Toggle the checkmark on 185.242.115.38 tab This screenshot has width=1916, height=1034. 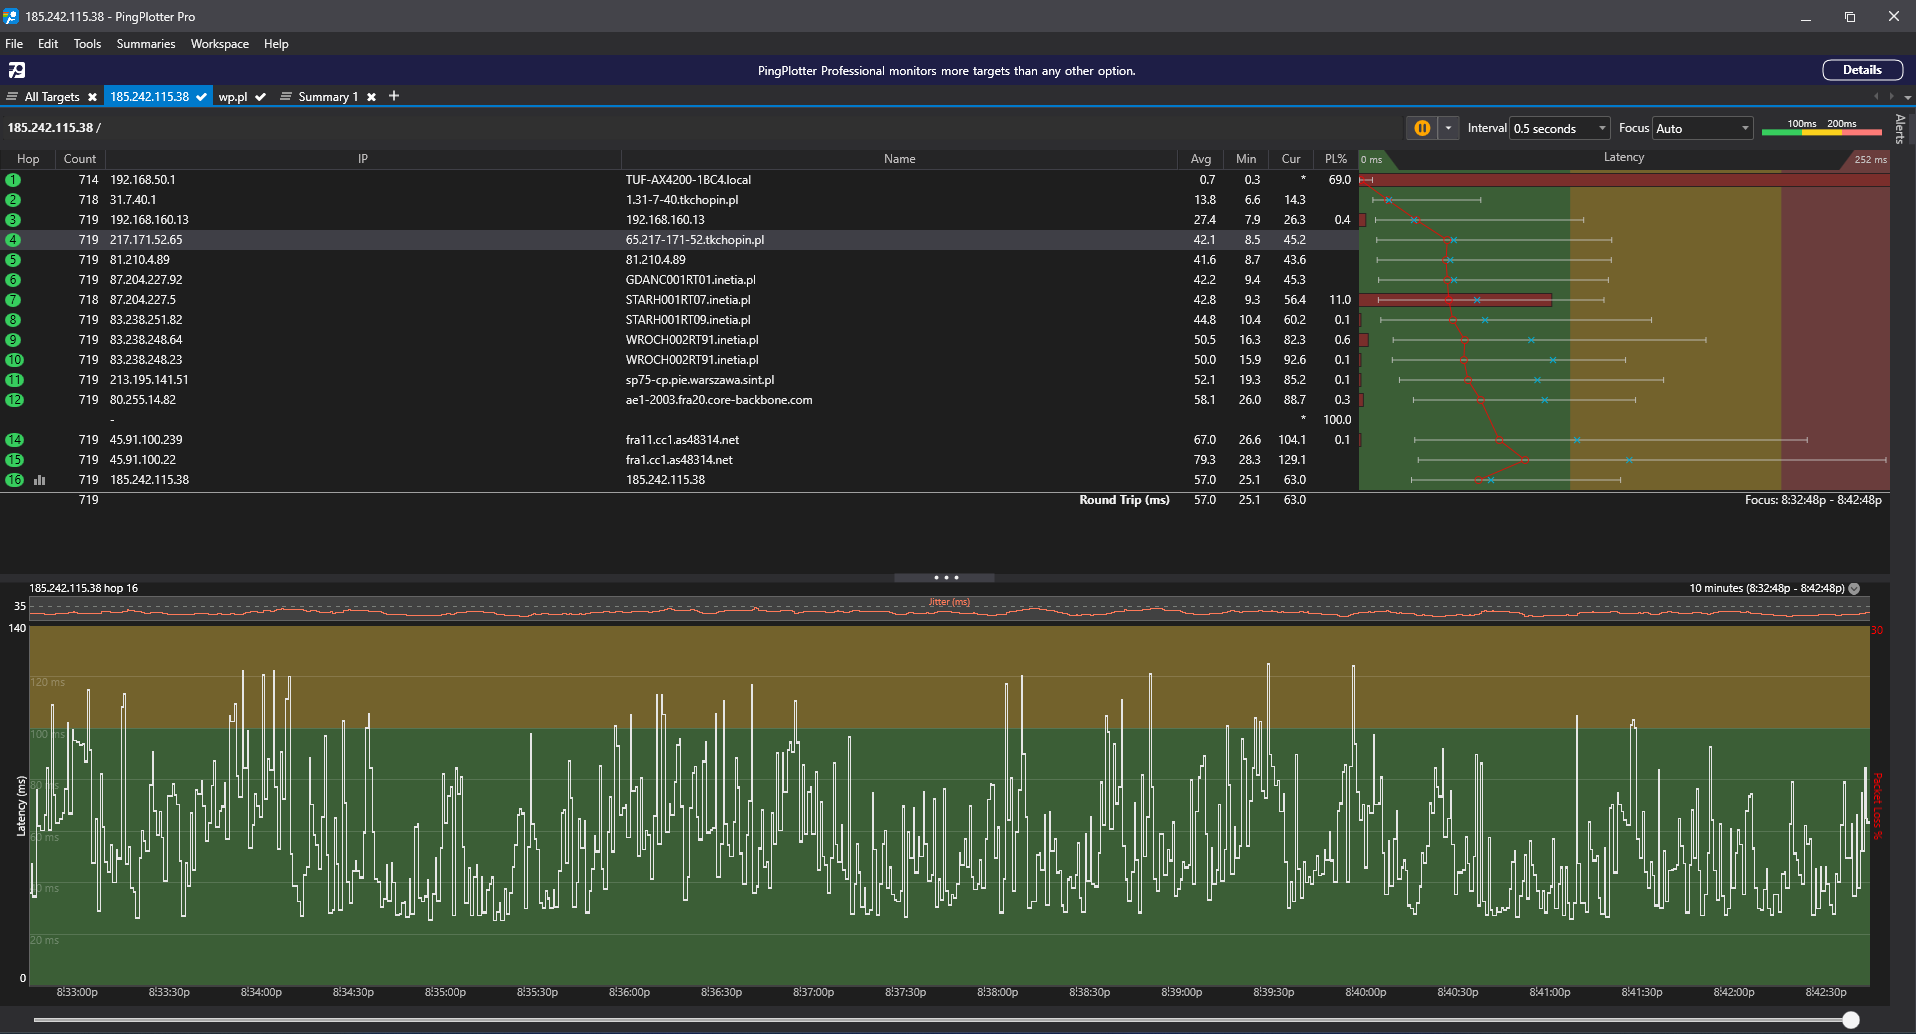tap(201, 97)
